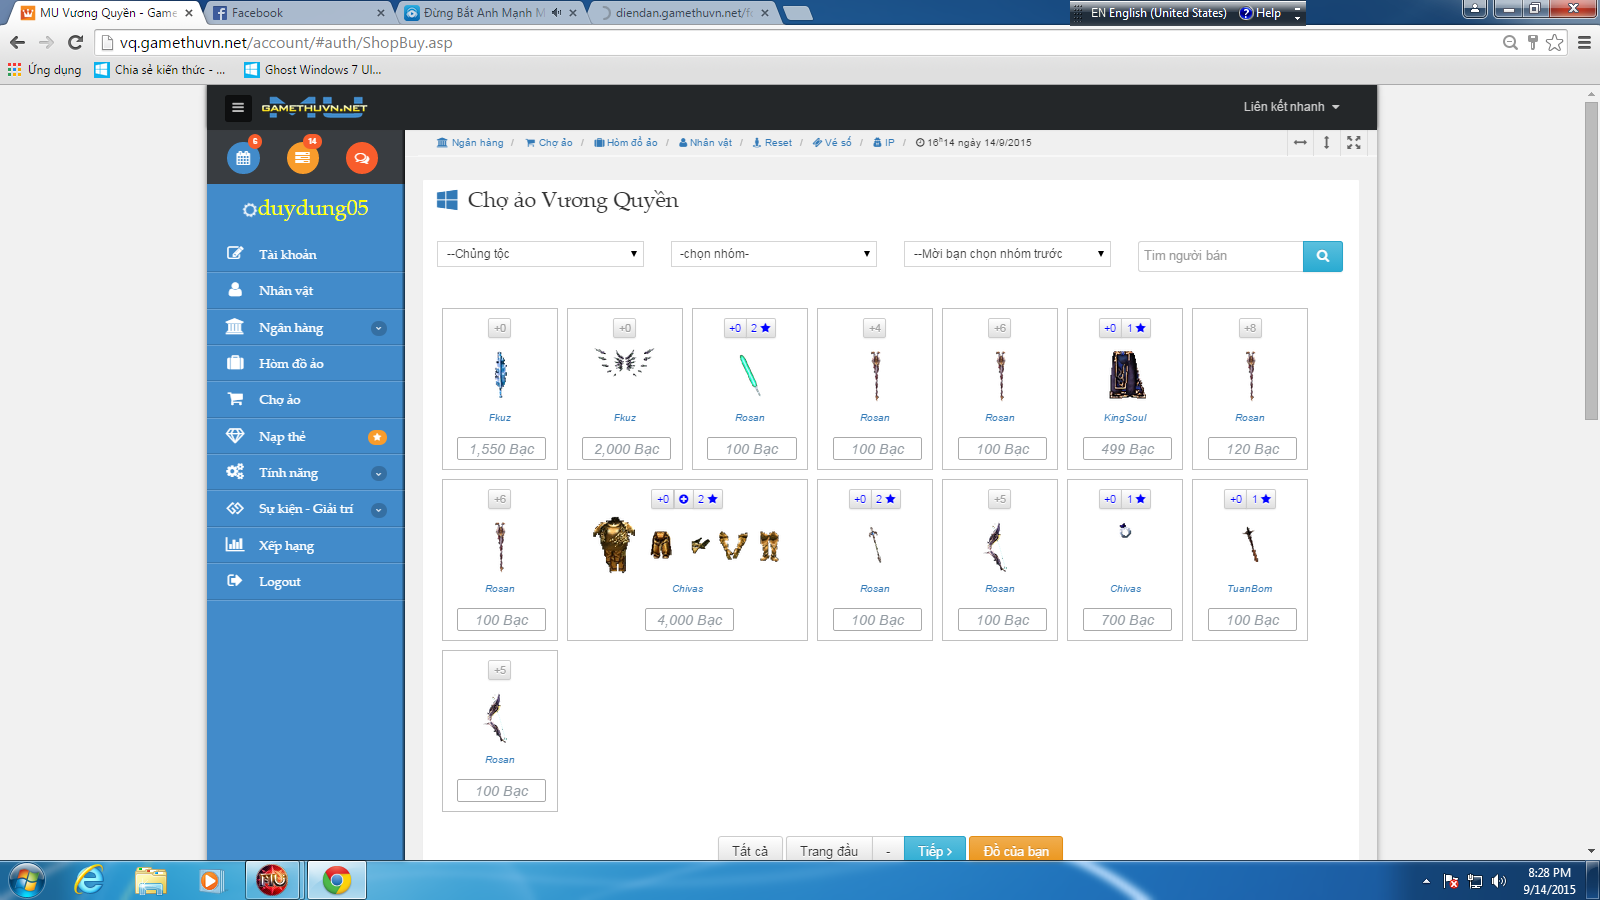Open the chọn nhóm dropdown
Viewport: 1600px width, 900px height.
(x=773, y=254)
